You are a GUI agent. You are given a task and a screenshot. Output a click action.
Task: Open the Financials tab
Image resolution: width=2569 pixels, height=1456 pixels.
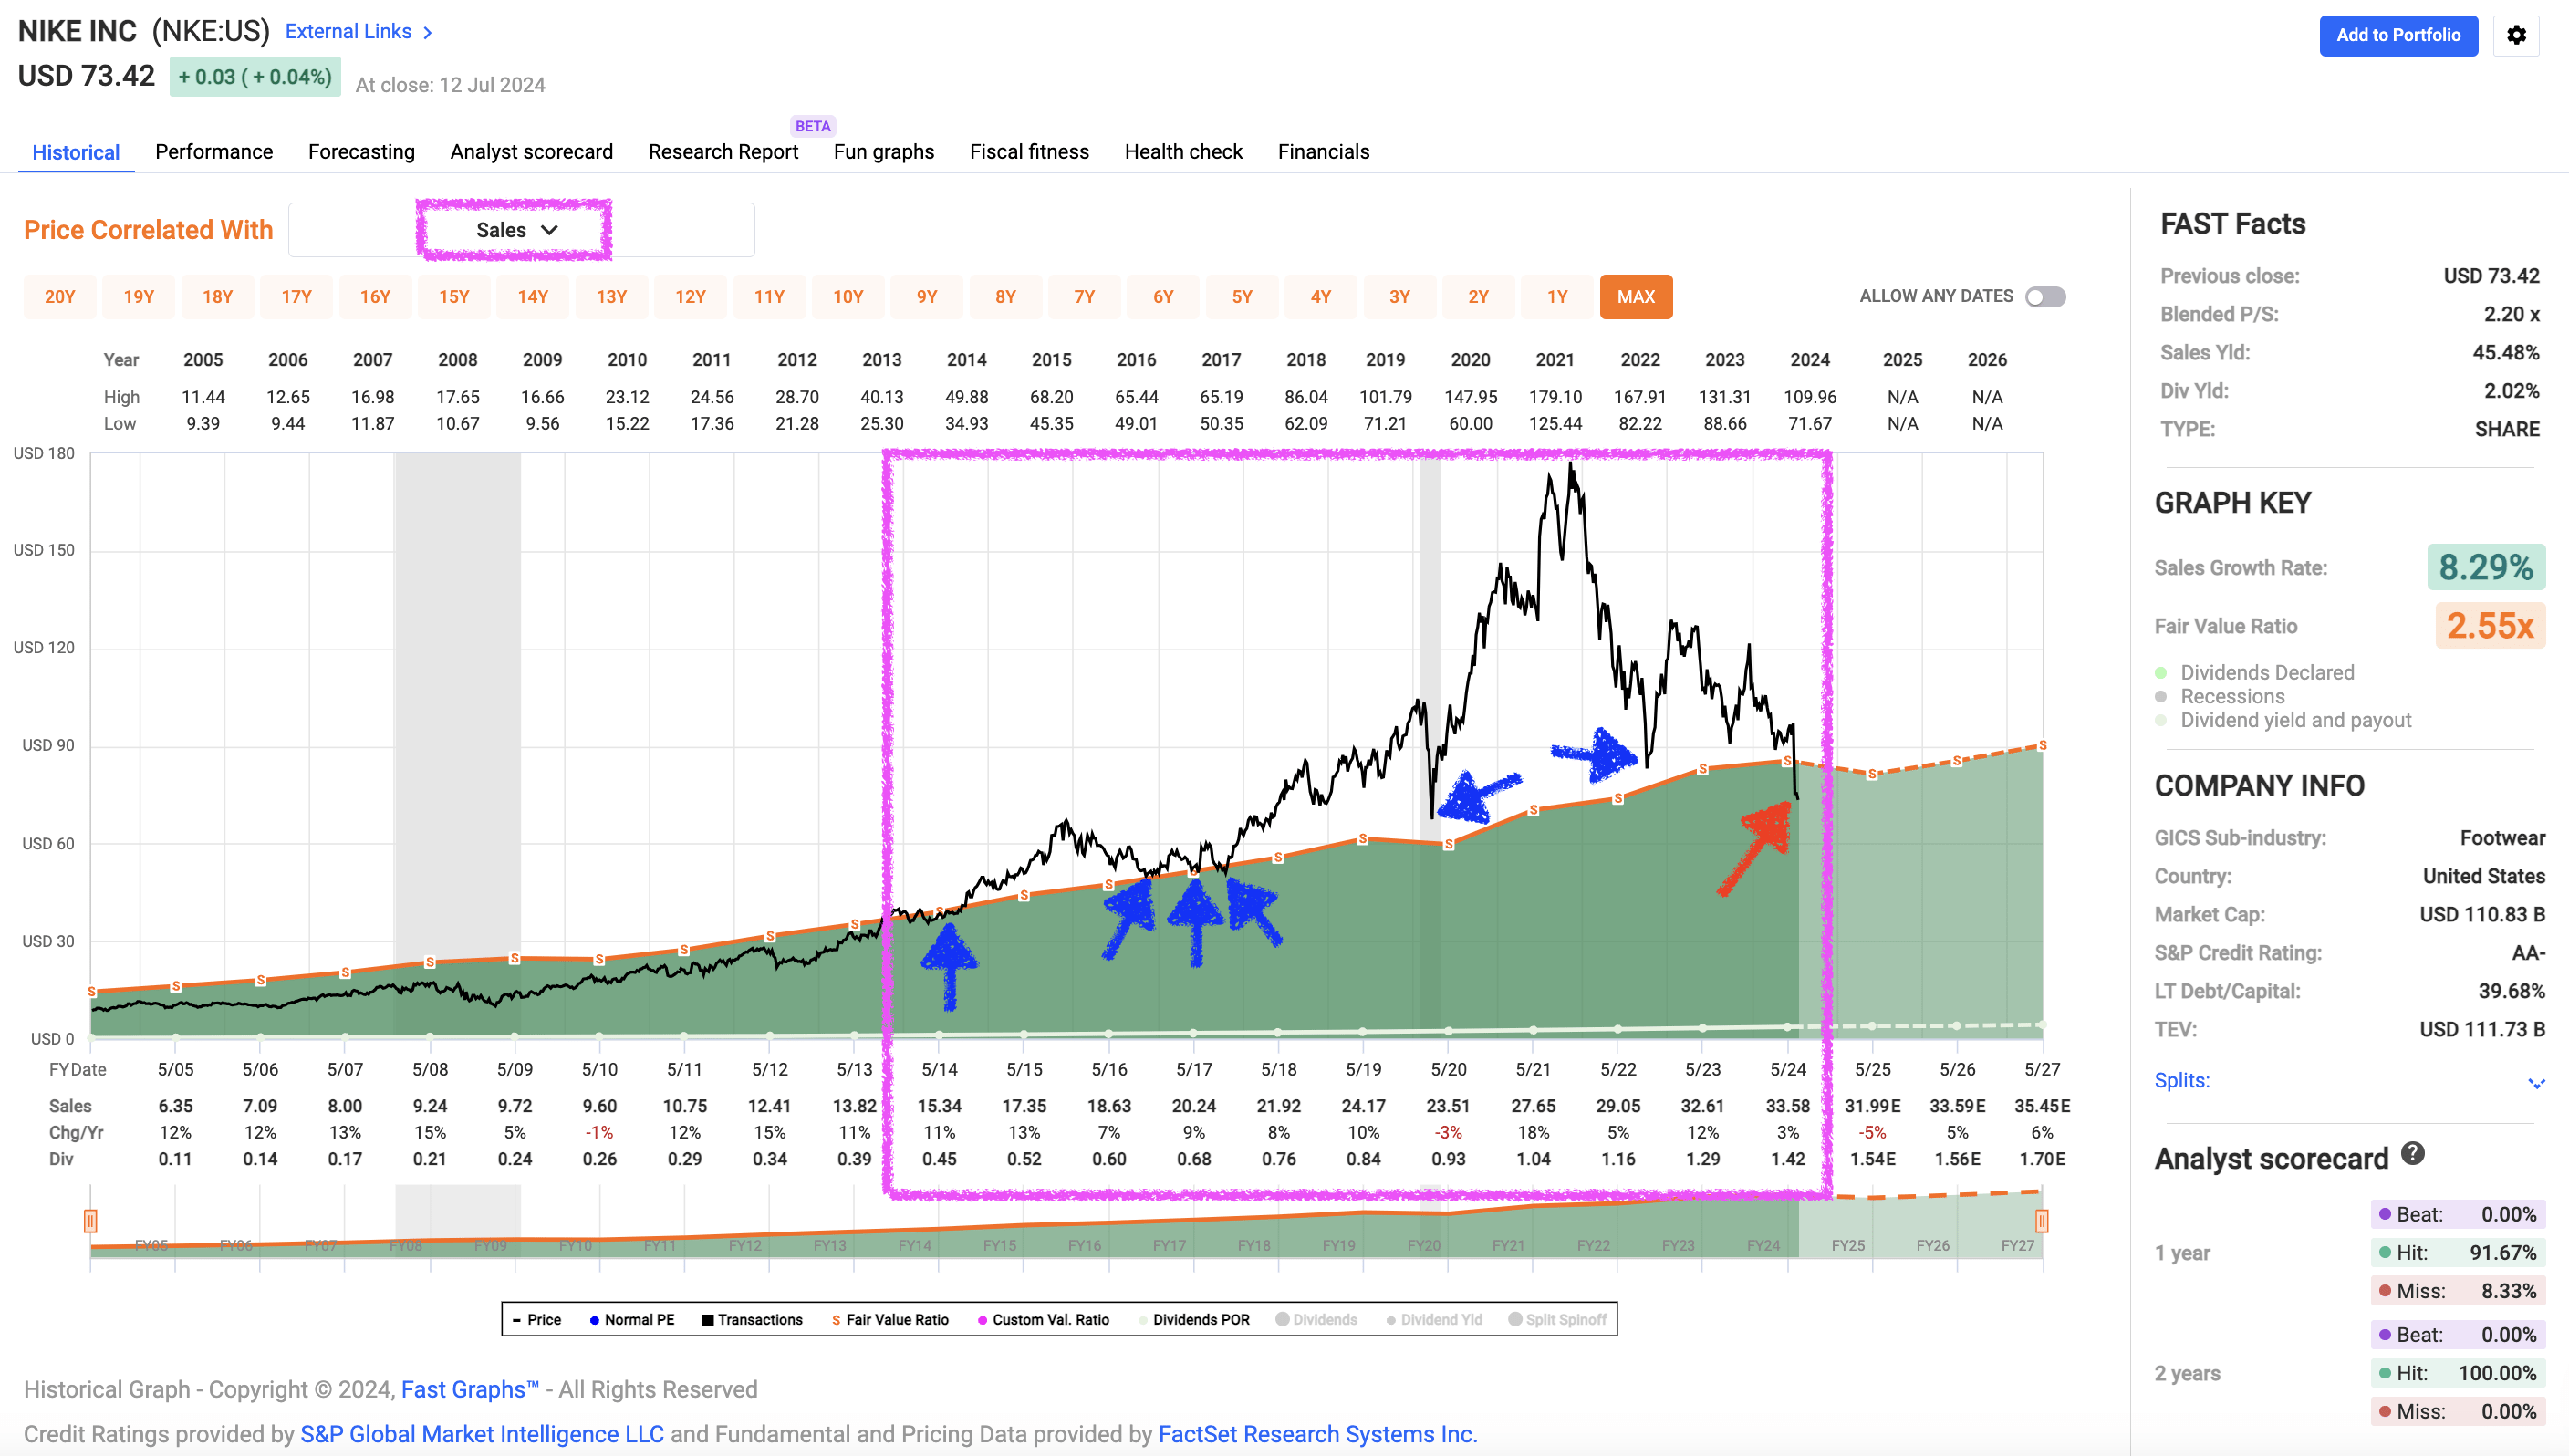(1323, 152)
